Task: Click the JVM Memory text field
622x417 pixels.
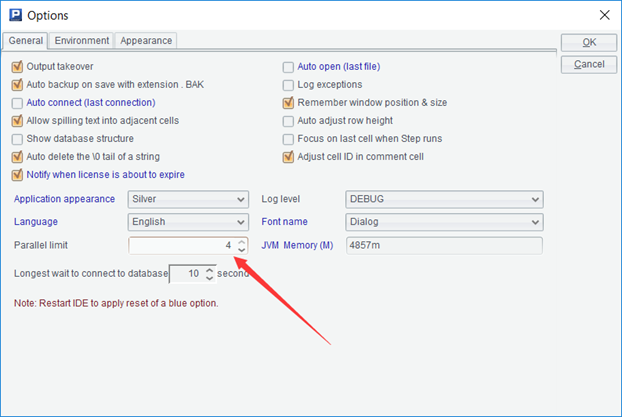Action: (x=443, y=246)
